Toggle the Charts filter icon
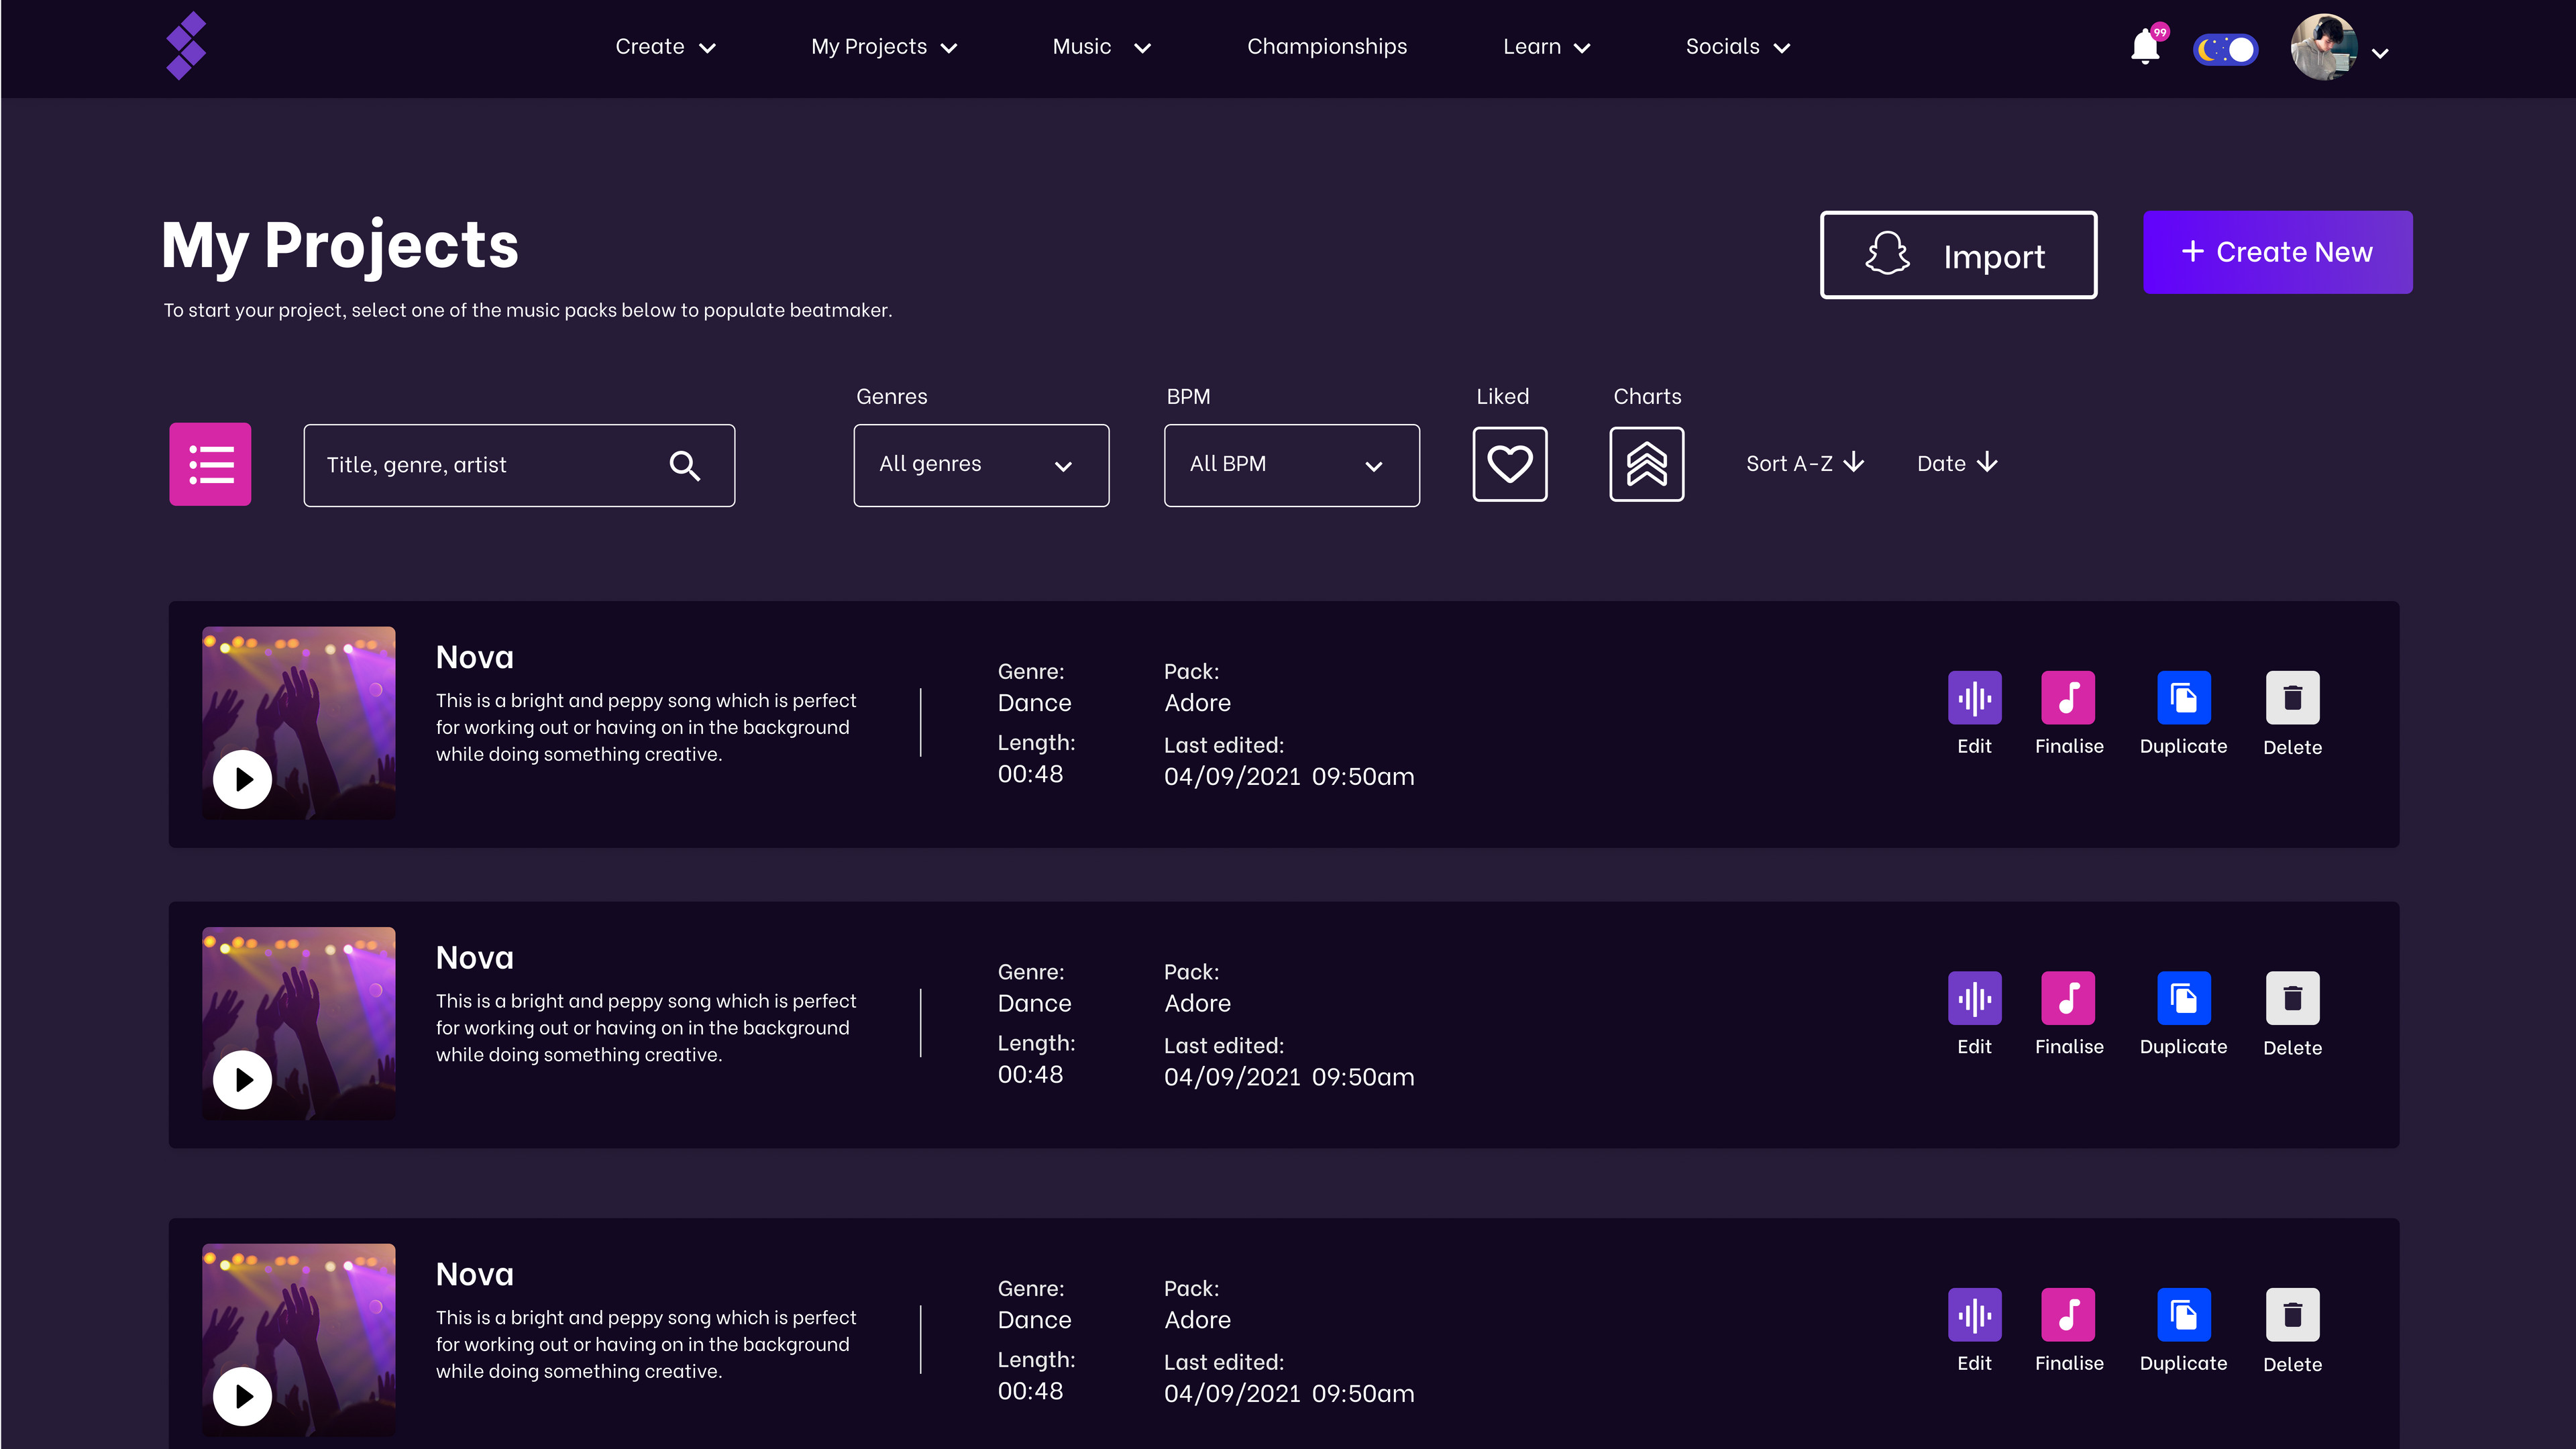 (1647, 464)
